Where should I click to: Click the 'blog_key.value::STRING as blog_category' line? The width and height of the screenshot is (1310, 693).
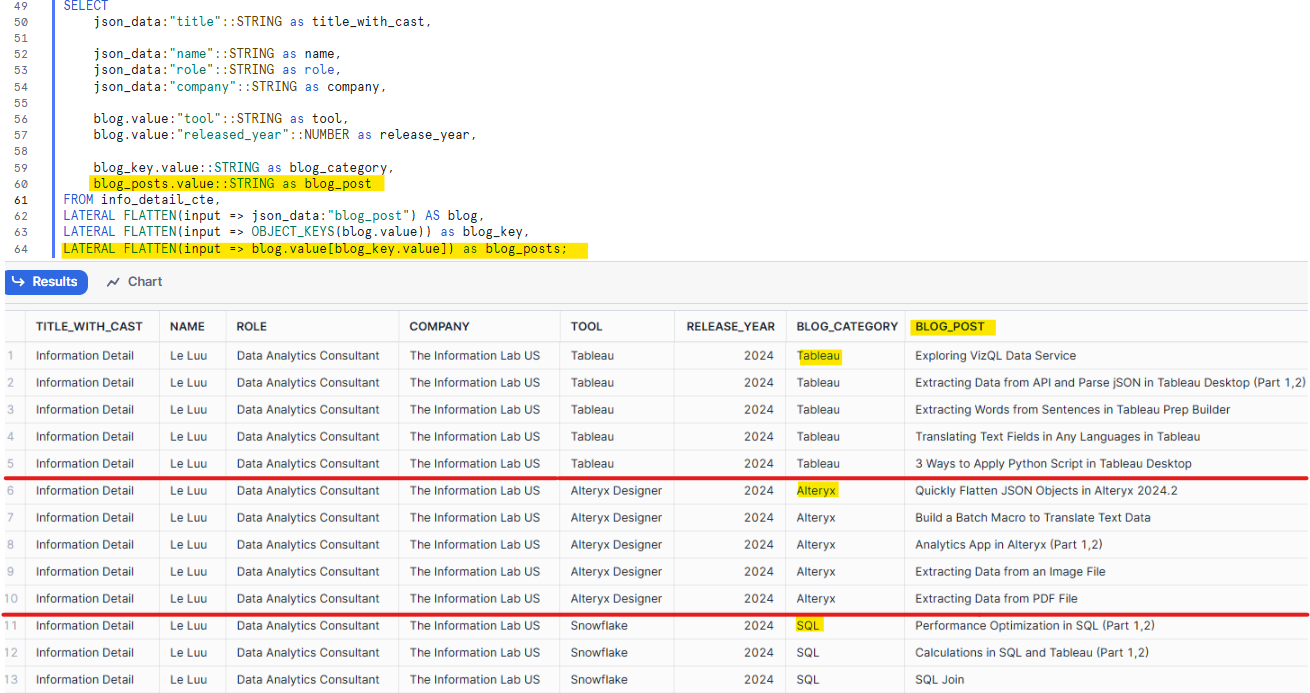coord(244,168)
